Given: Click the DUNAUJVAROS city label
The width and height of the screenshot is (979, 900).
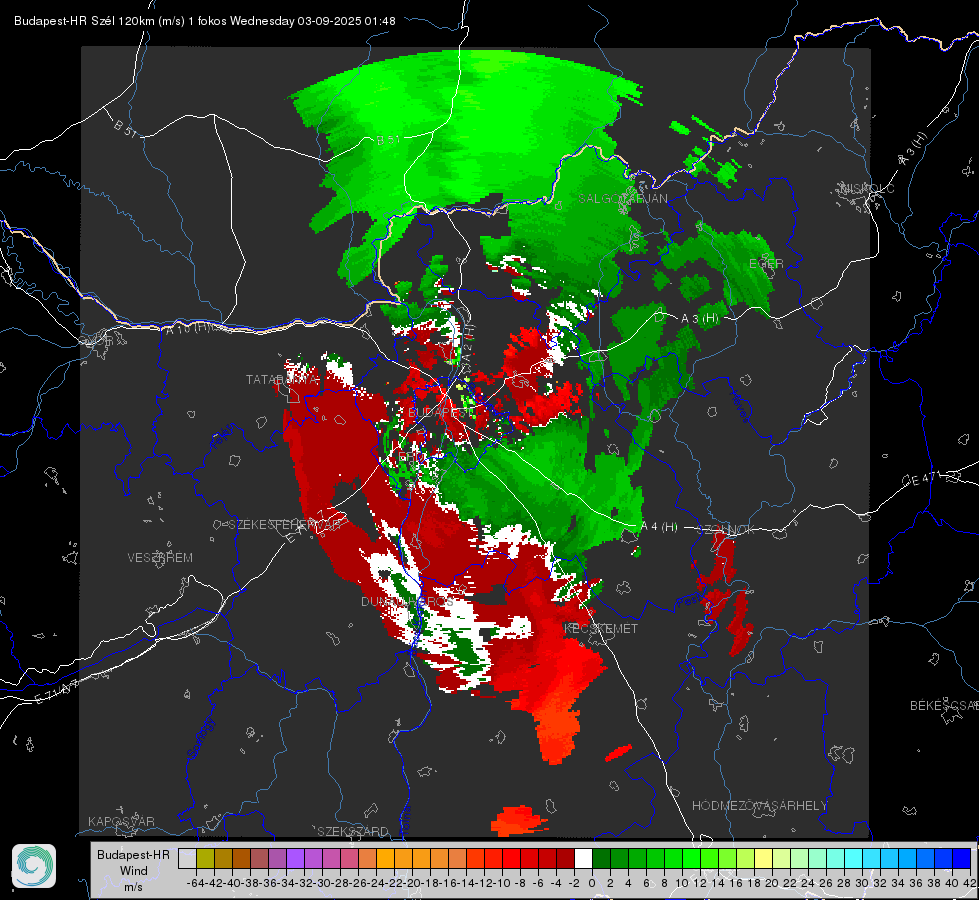Looking at the screenshot, I should click(x=407, y=602).
